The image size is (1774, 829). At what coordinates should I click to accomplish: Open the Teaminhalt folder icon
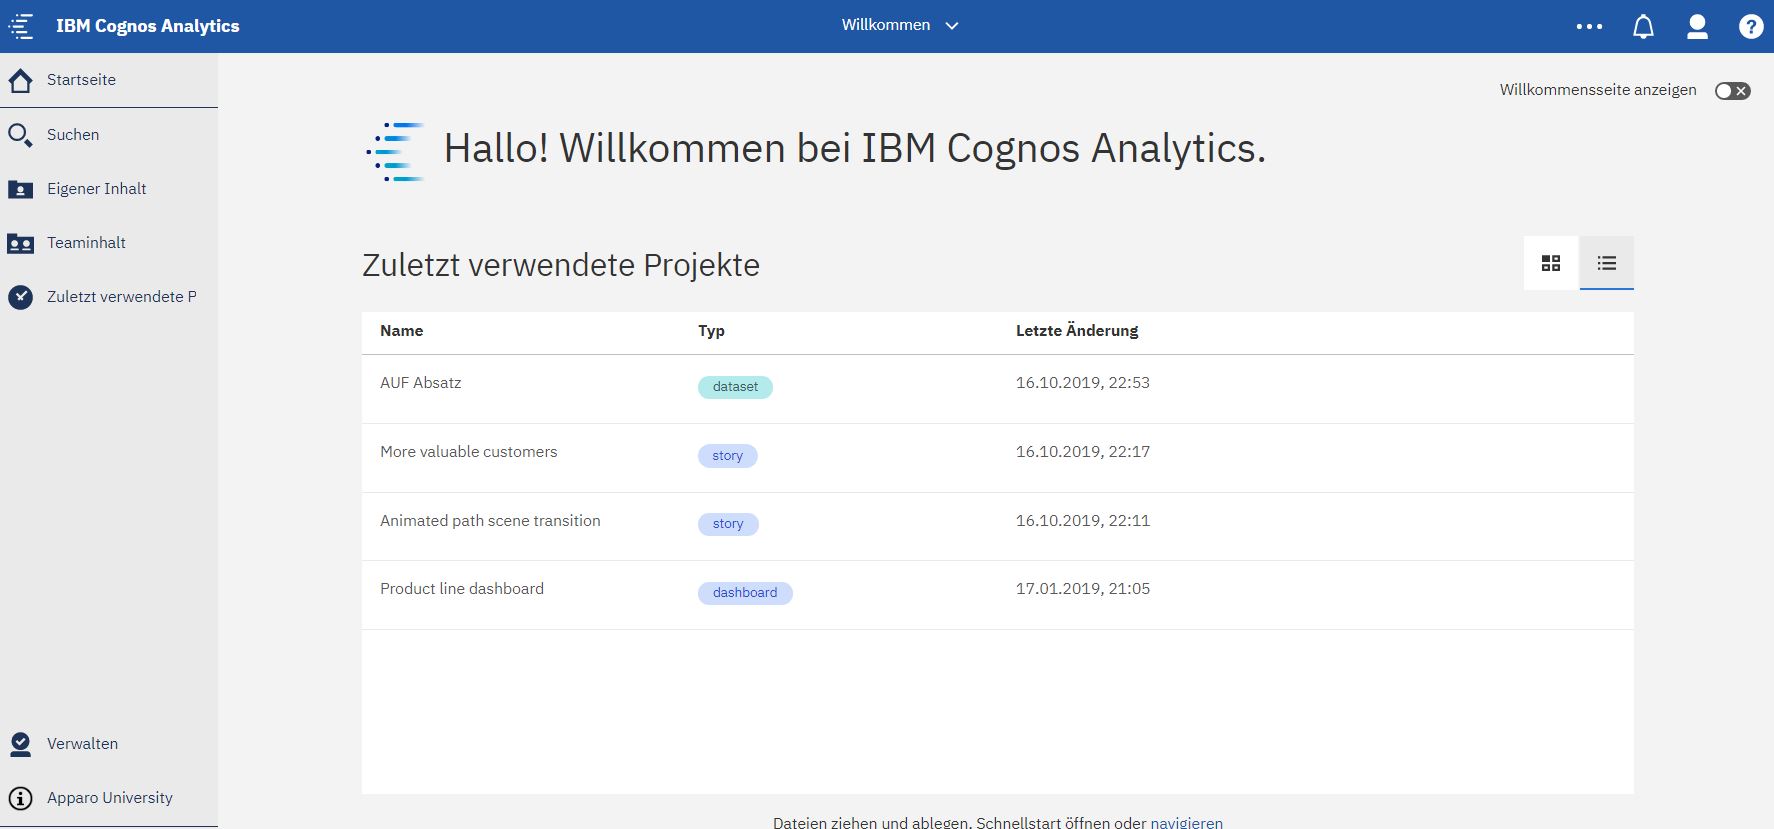click(x=20, y=243)
